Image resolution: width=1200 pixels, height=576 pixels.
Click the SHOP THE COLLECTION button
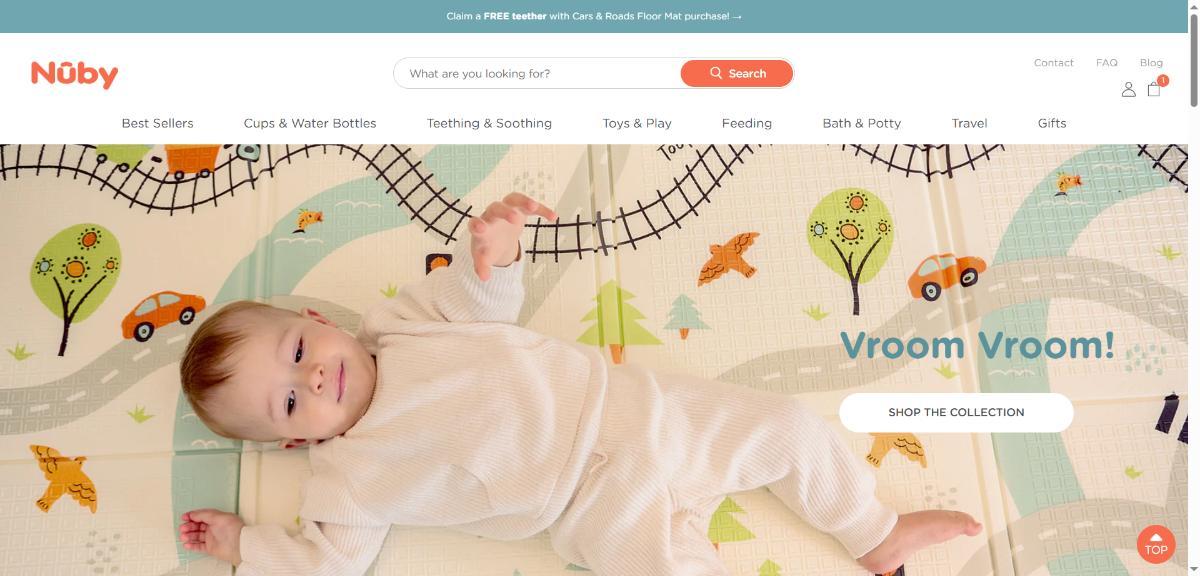956,412
